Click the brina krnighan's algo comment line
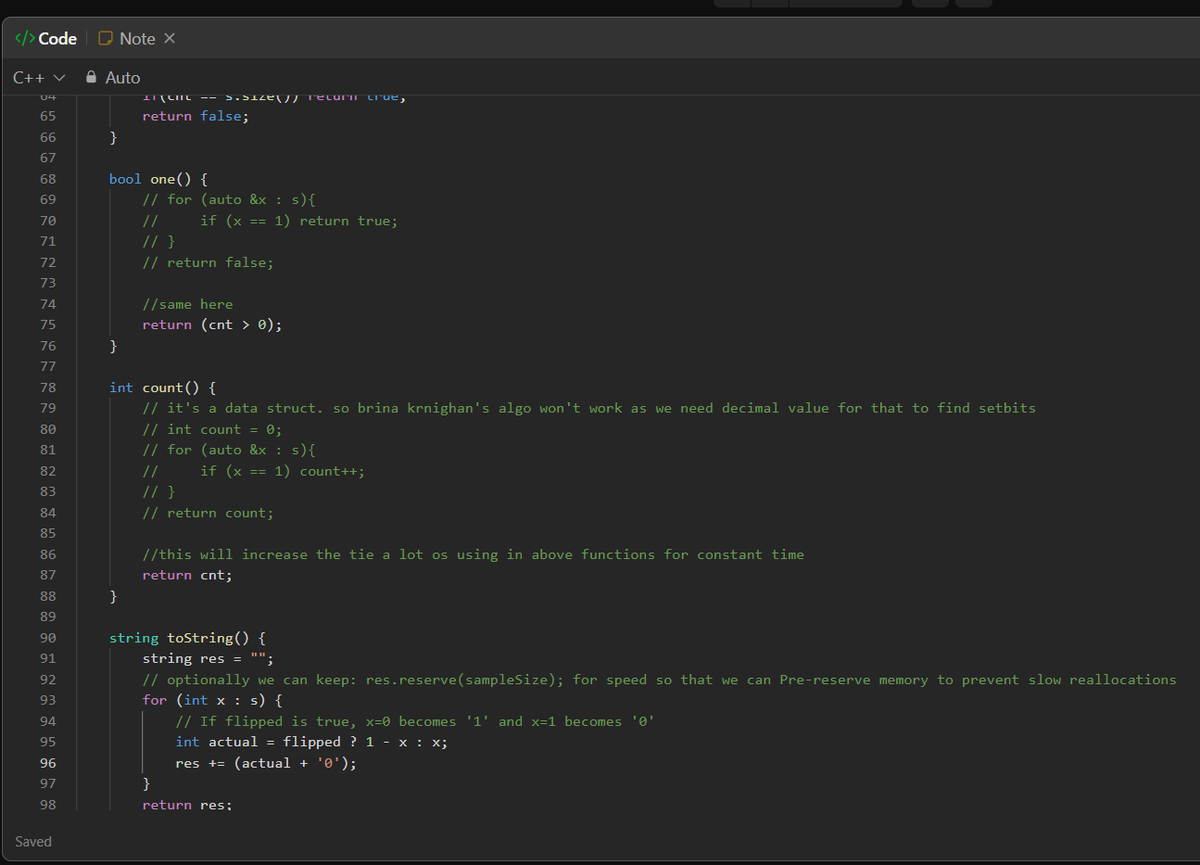The width and height of the screenshot is (1200, 865). point(589,408)
